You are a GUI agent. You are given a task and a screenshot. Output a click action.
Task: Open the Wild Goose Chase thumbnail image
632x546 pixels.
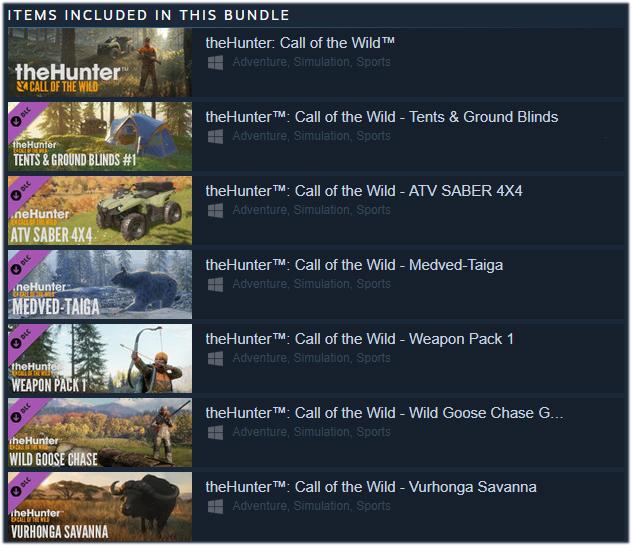pos(100,433)
